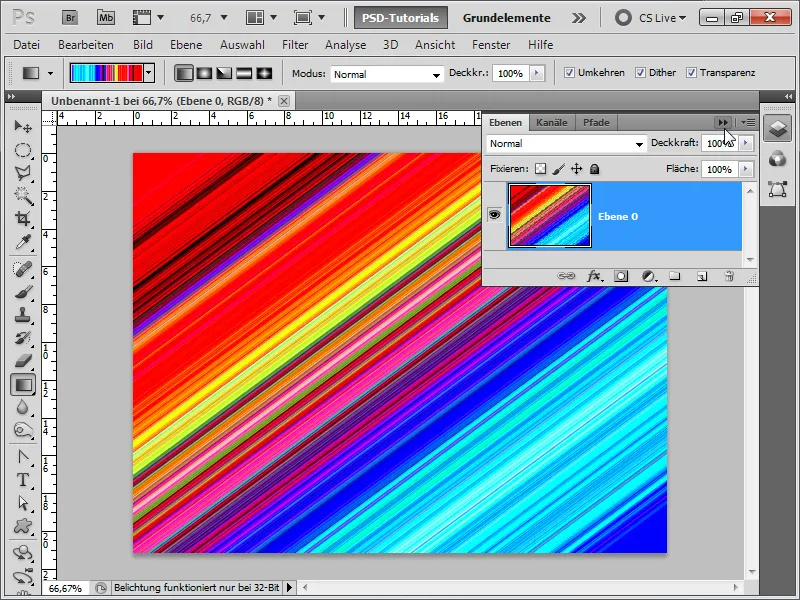Select the History Brush tool
Screen dimensions: 800x600
point(23,338)
